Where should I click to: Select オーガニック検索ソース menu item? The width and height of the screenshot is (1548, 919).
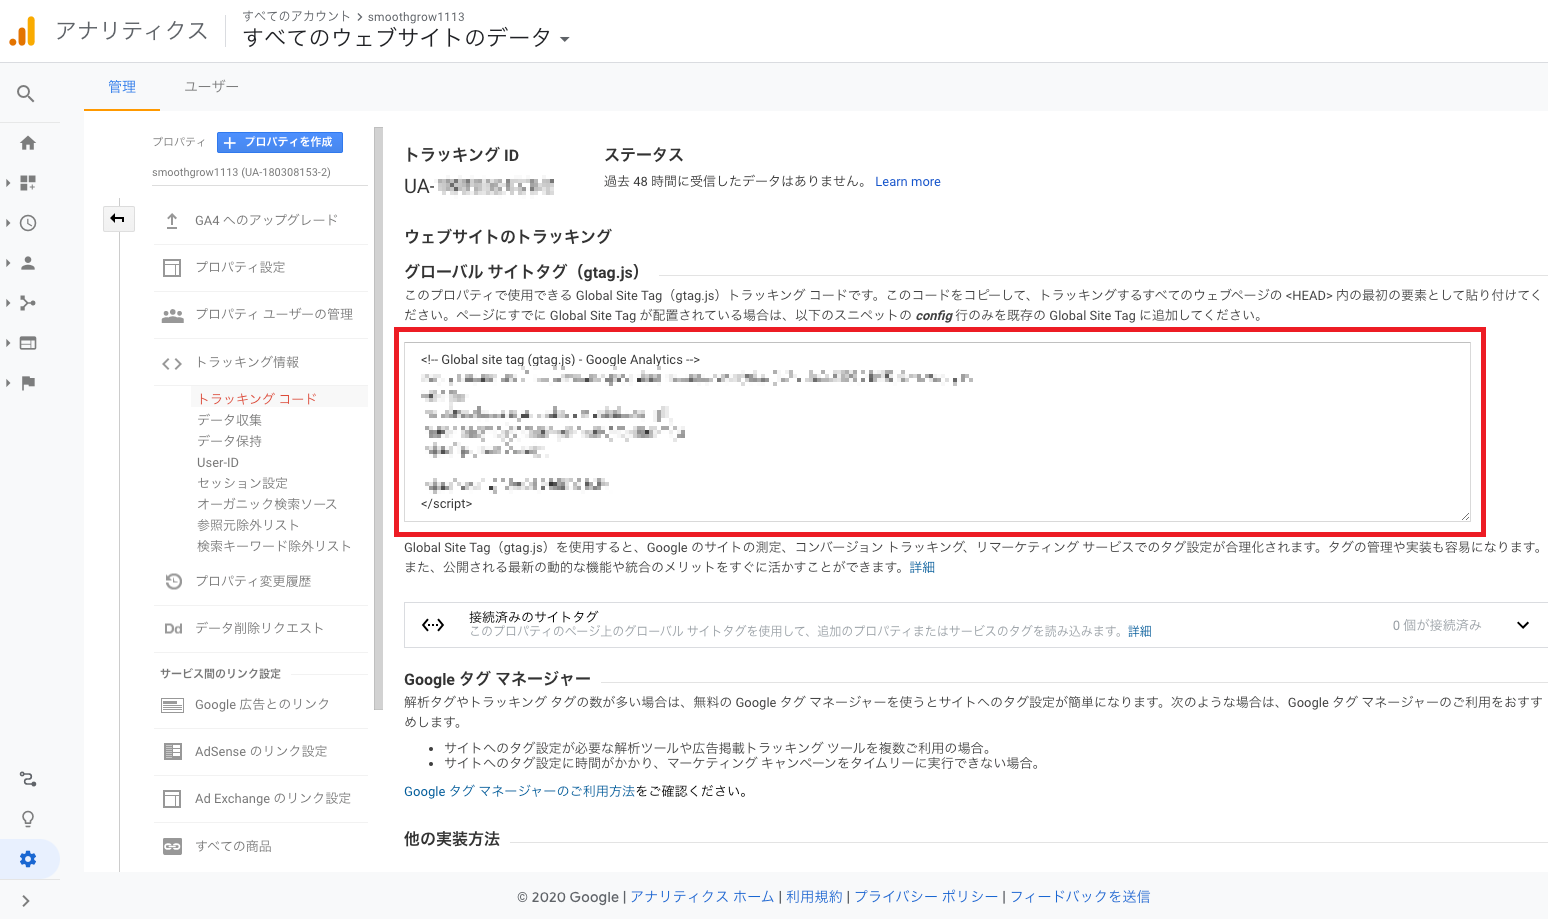(x=267, y=504)
